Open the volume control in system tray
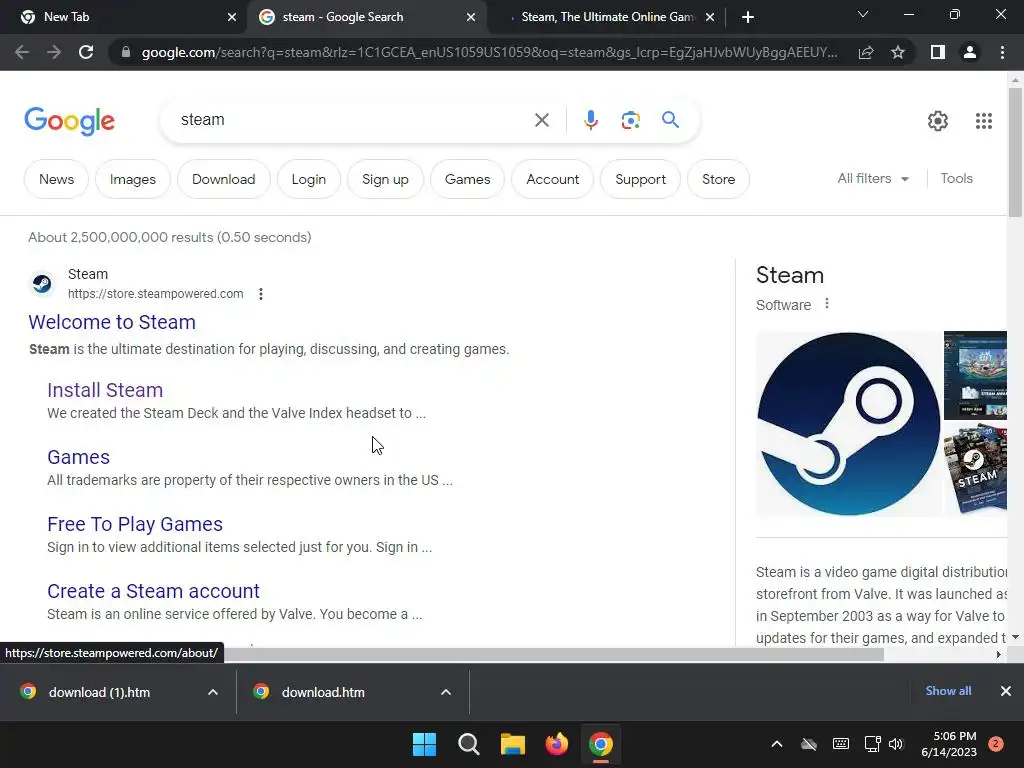 point(896,744)
